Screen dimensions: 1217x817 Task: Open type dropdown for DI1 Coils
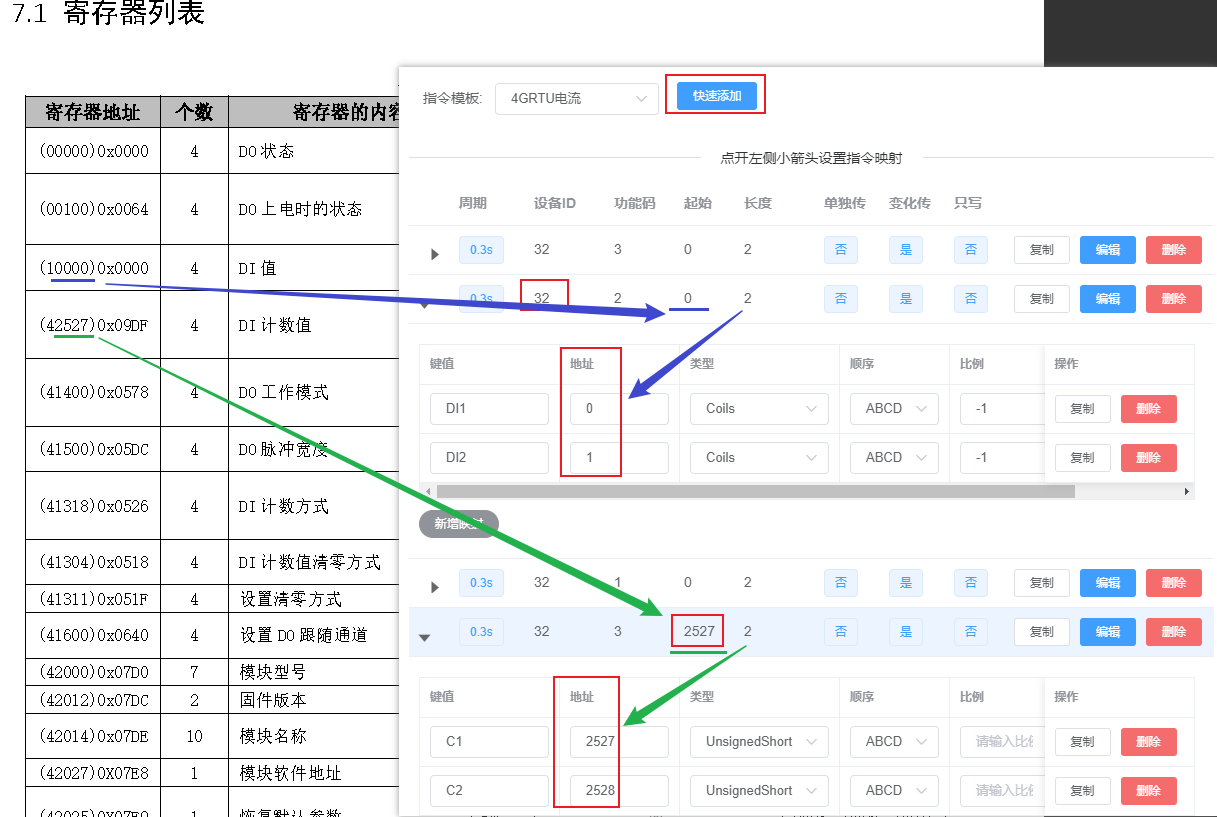pos(759,408)
